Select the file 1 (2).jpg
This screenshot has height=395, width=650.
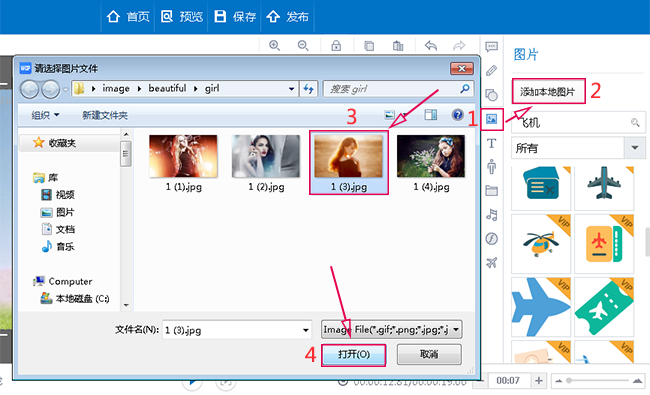266,163
